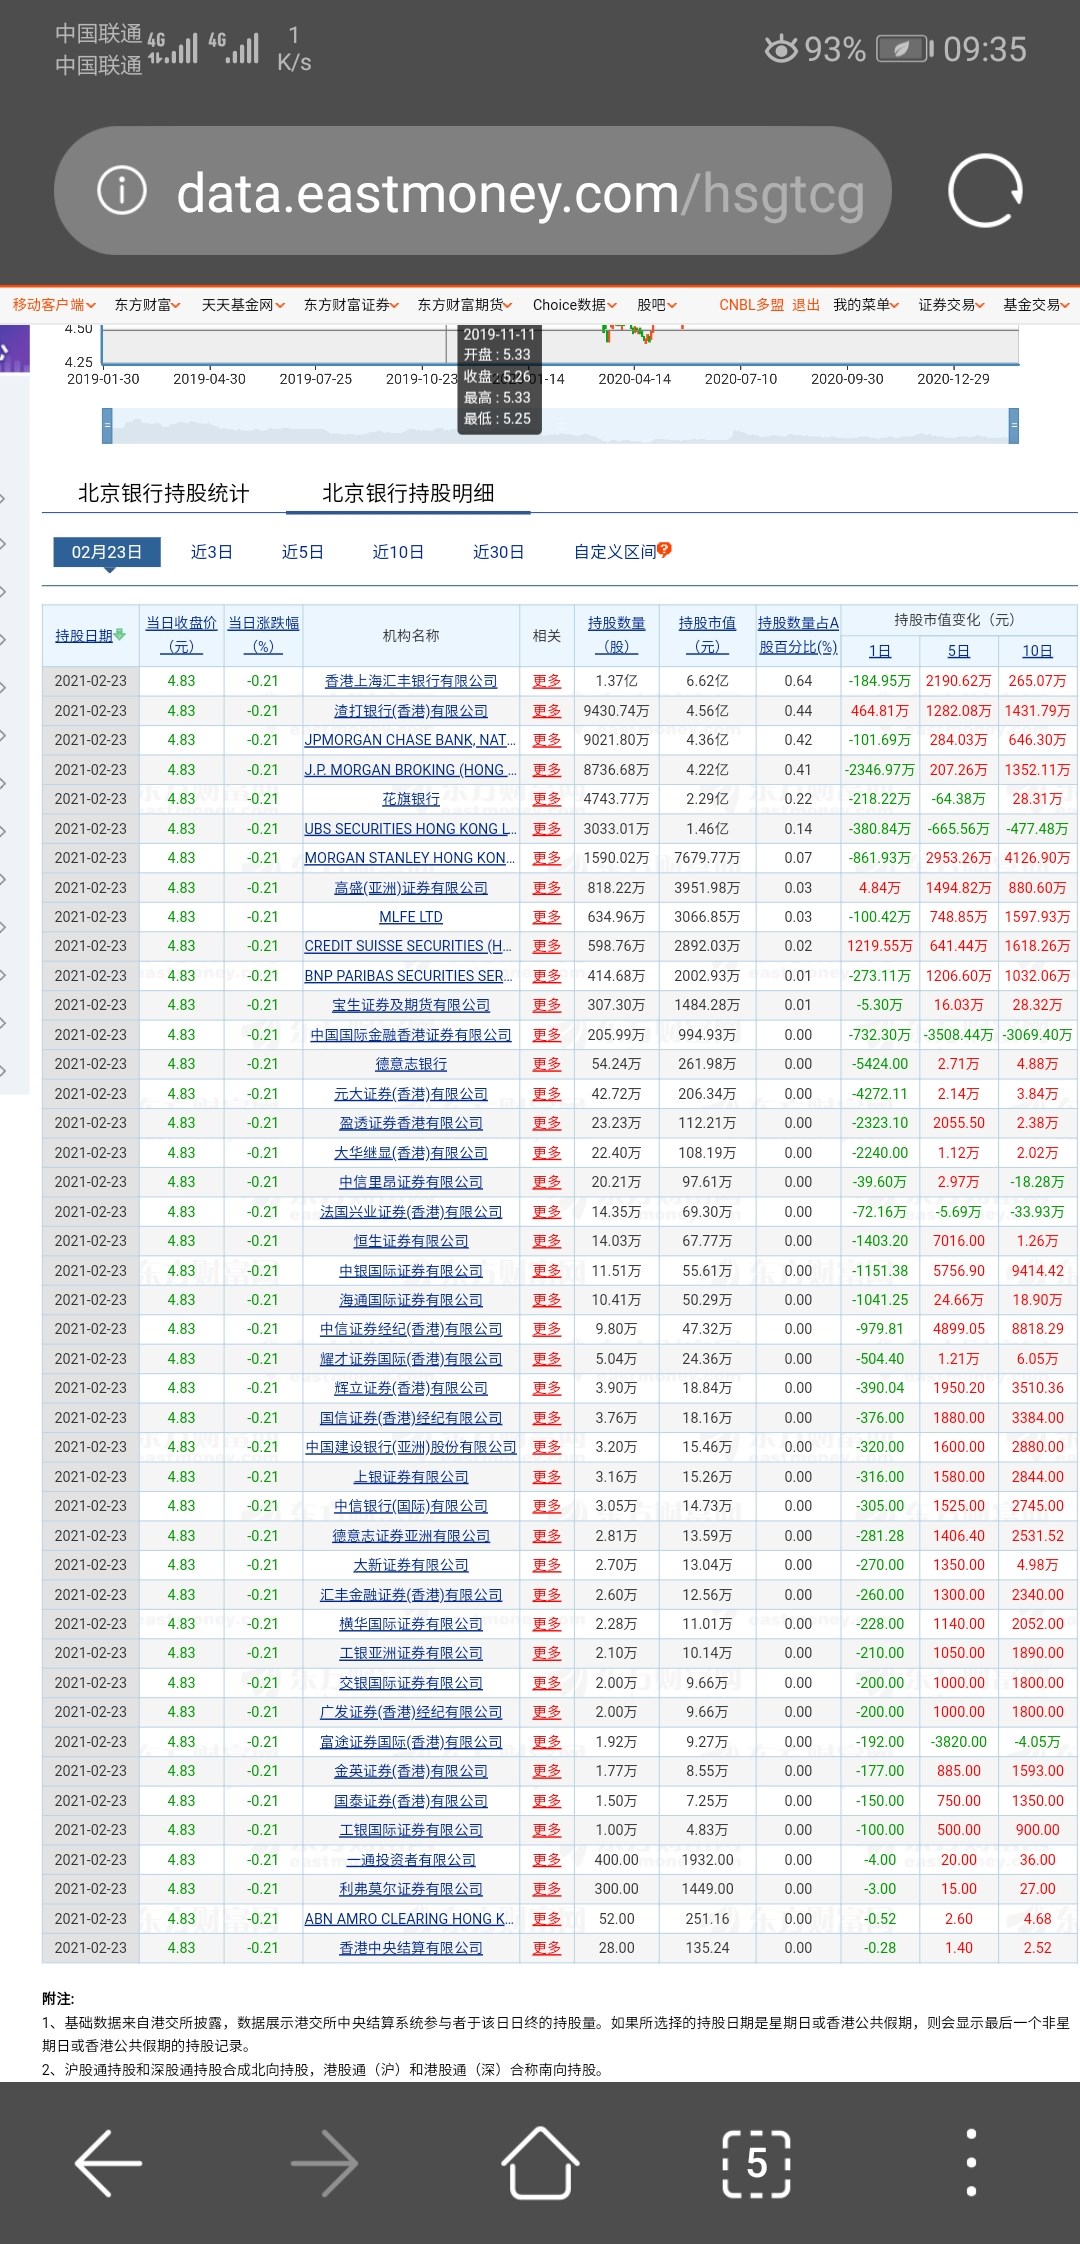This screenshot has width=1080, height=2244.
Task: Switch to the 北京银行持股明细 tab
Action: 408,493
